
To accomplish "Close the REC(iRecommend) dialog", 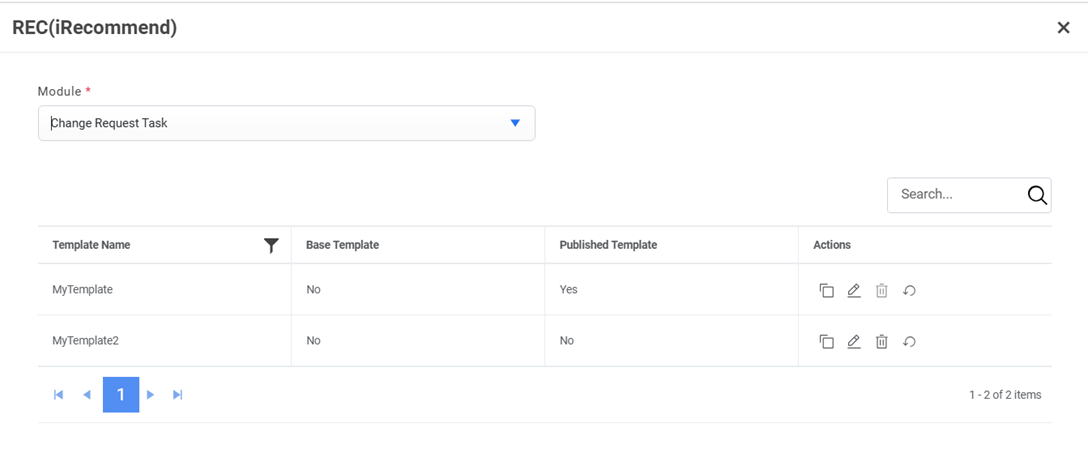I will pyautogui.click(x=1063, y=28).
